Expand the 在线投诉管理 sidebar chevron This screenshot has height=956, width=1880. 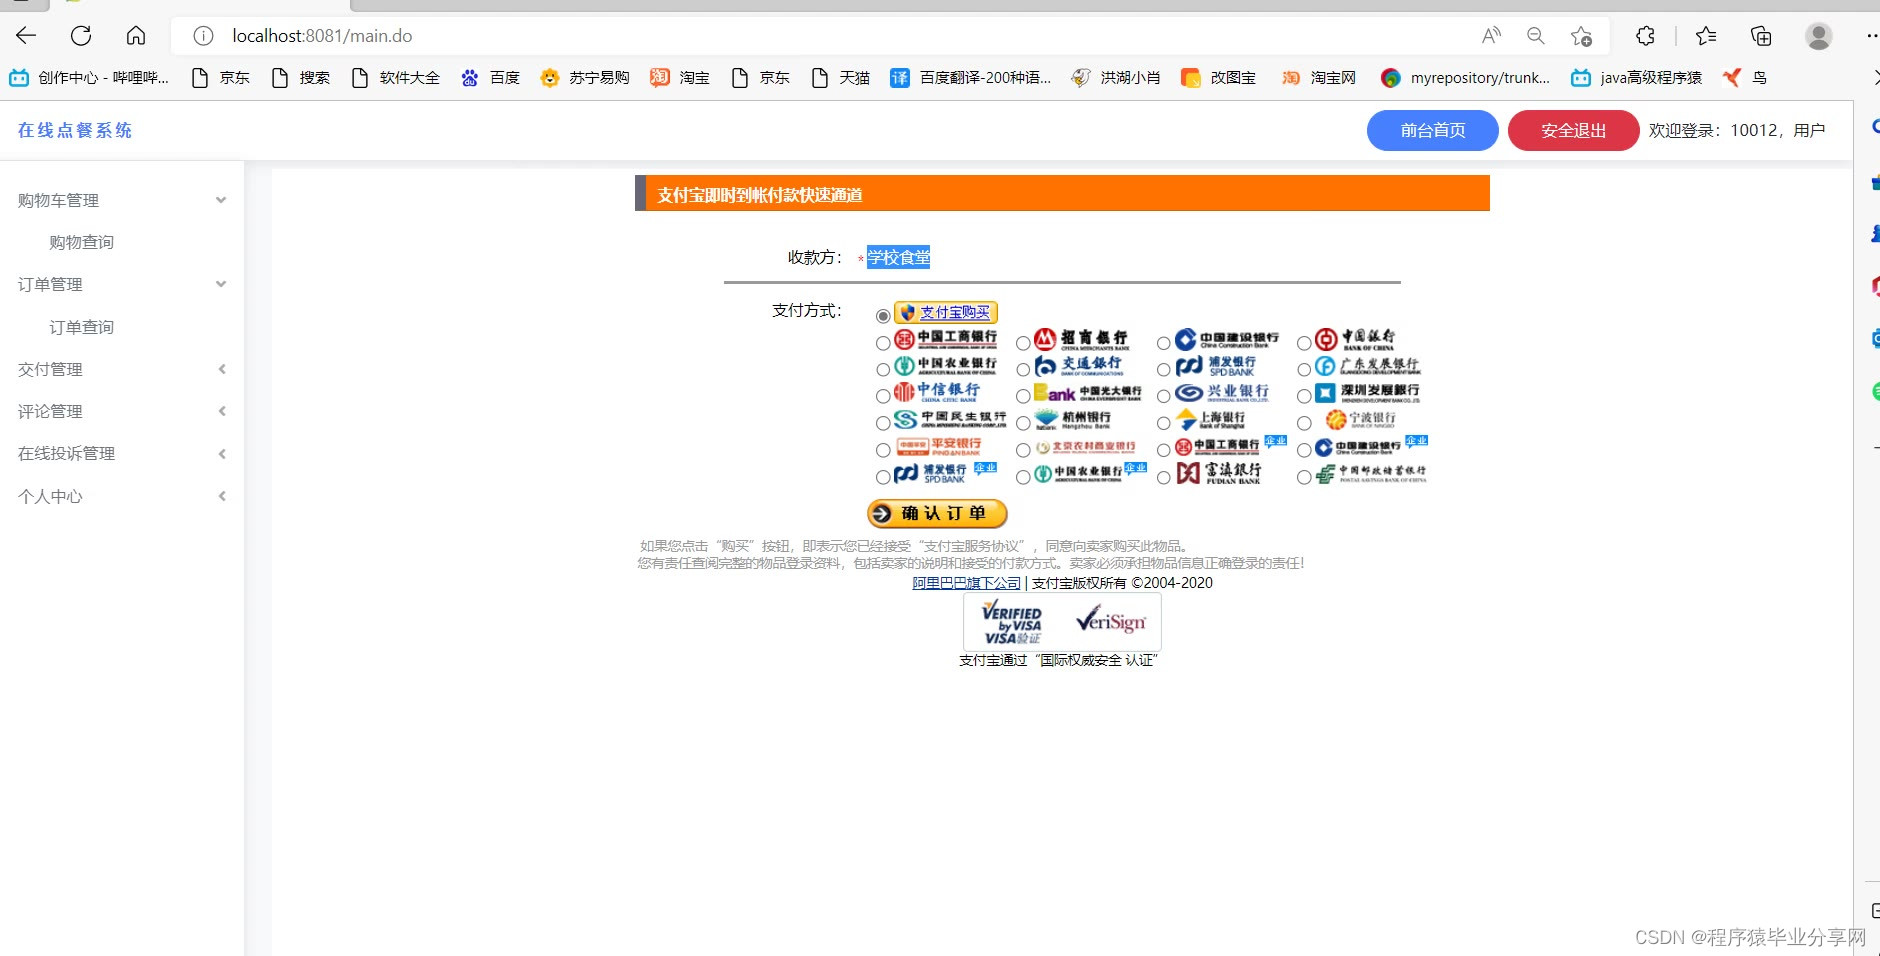tap(222, 454)
